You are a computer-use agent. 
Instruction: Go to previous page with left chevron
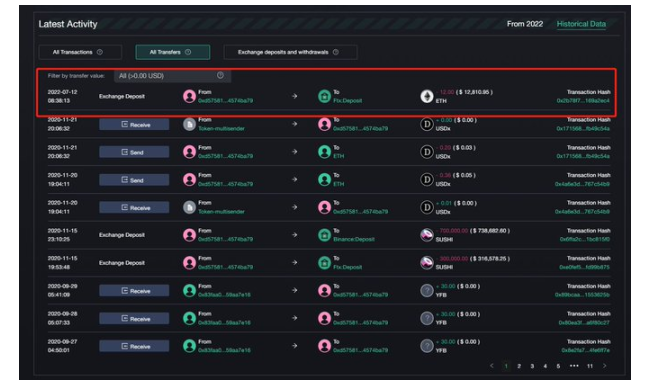(492, 366)
